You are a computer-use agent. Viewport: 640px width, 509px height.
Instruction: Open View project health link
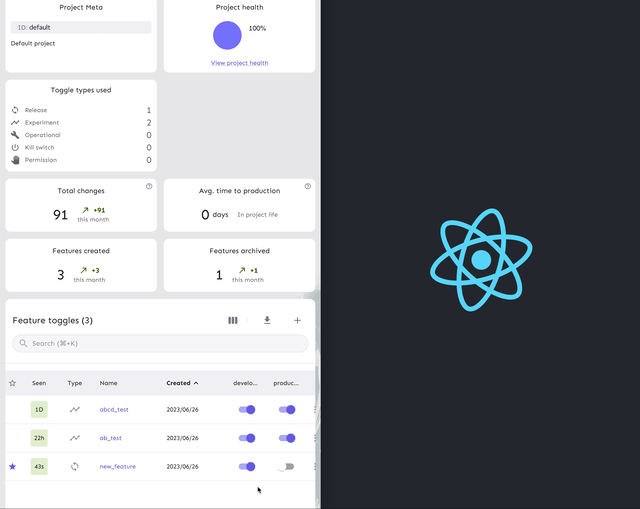coord(240,63)
